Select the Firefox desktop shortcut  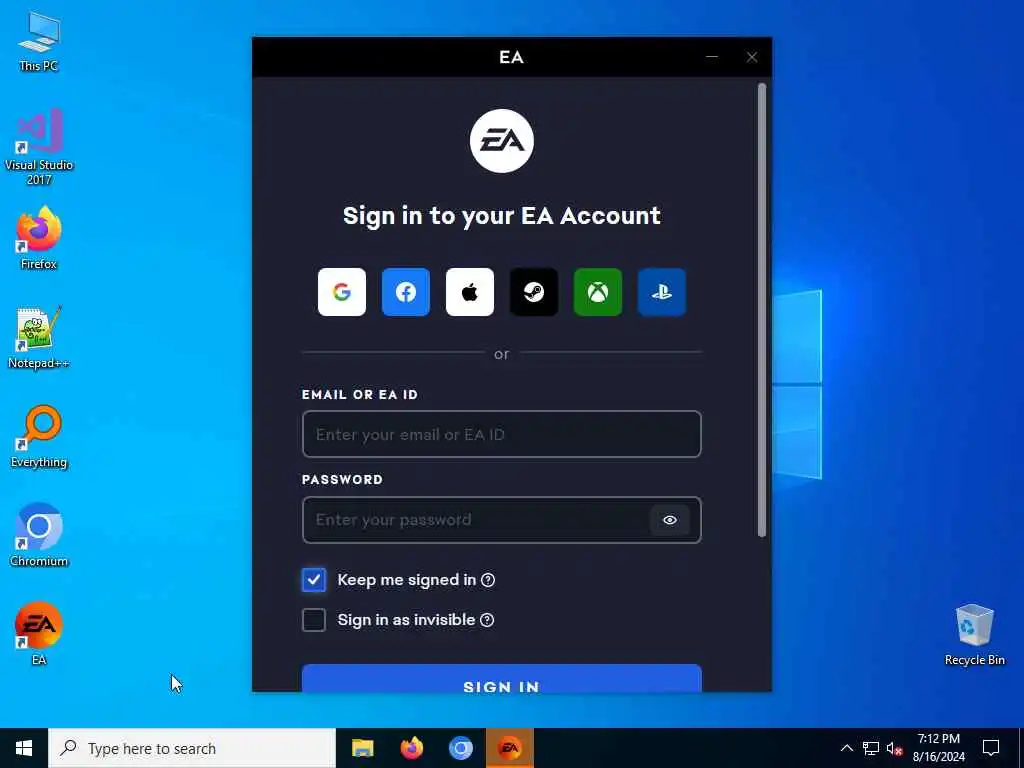39,238
